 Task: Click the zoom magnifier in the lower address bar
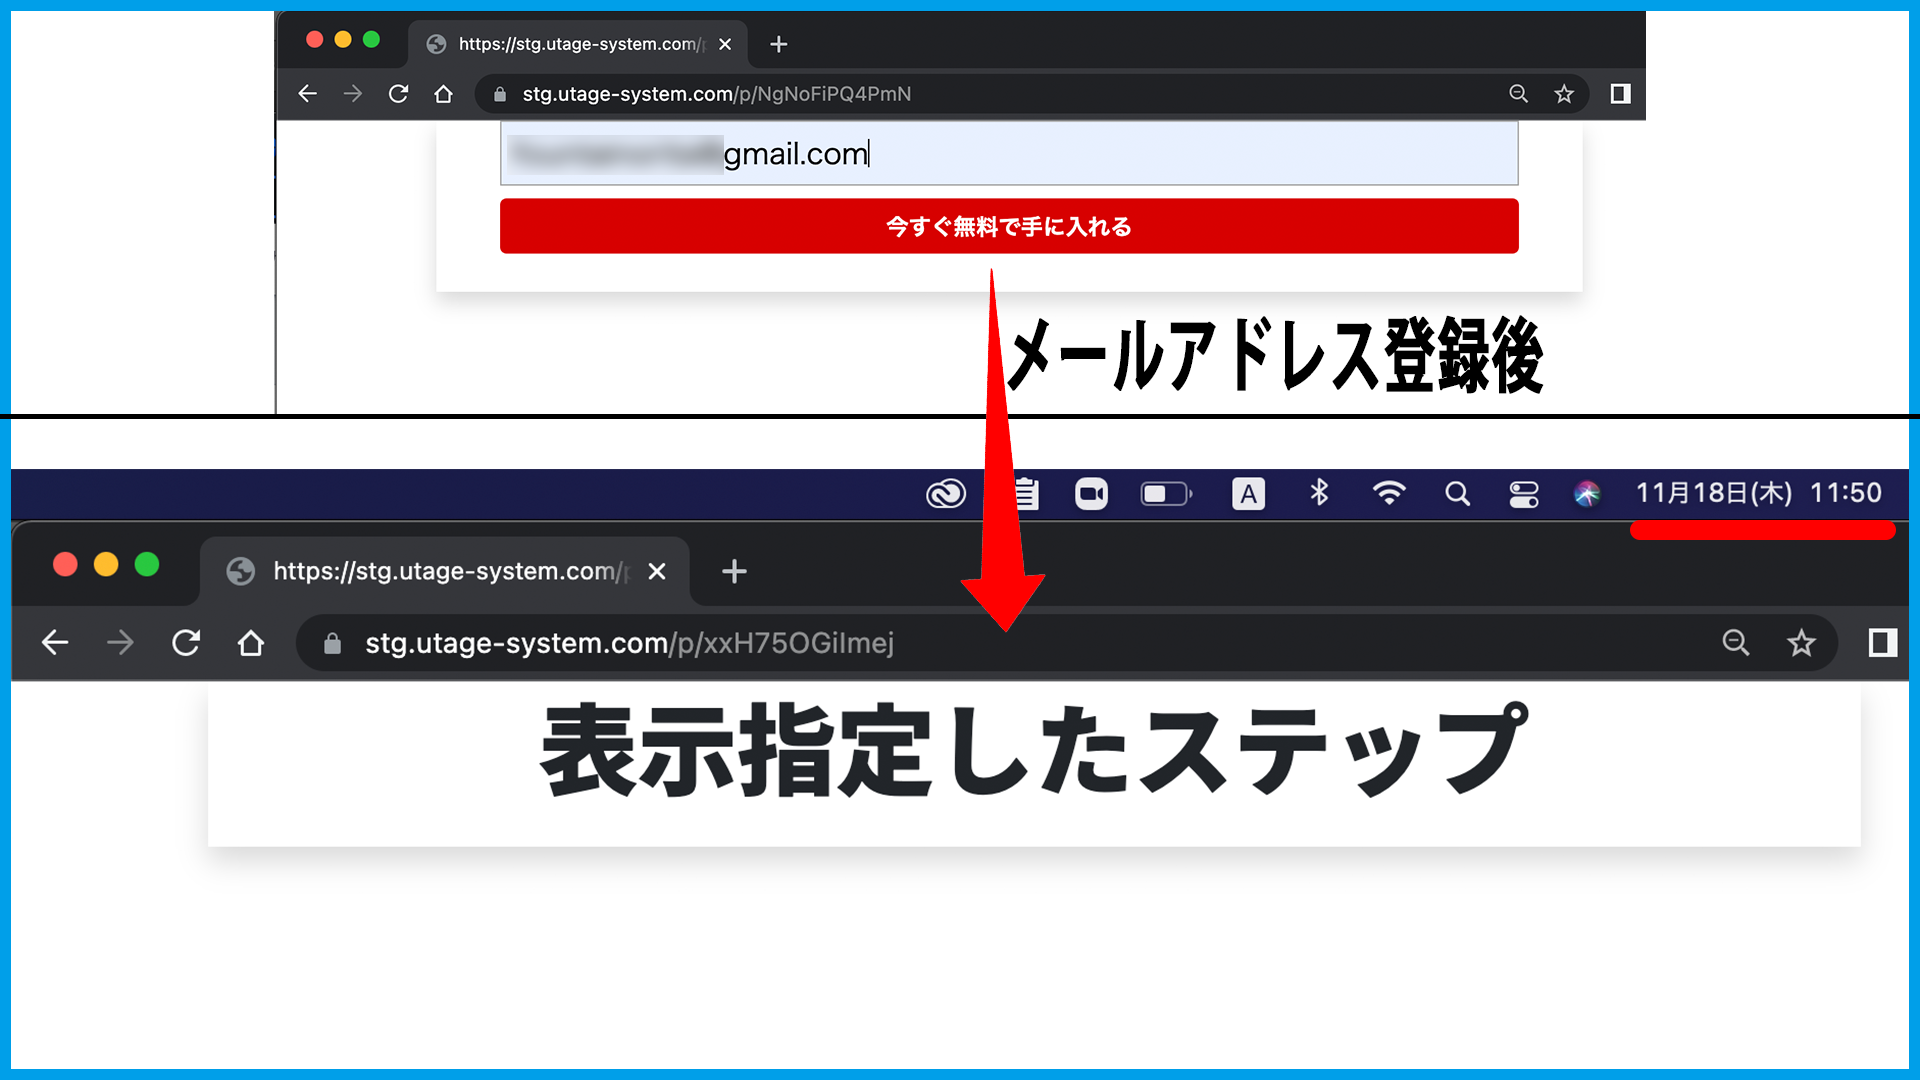[x=1736, y=643]
